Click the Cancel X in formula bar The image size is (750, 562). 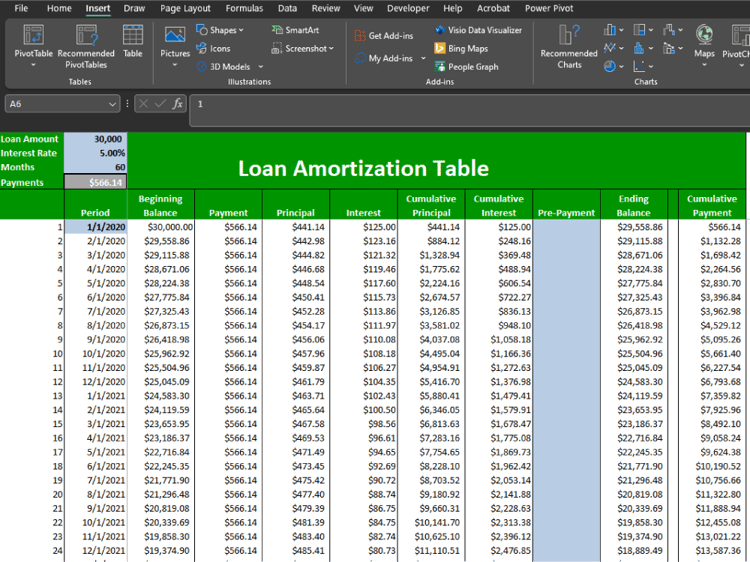143,103
